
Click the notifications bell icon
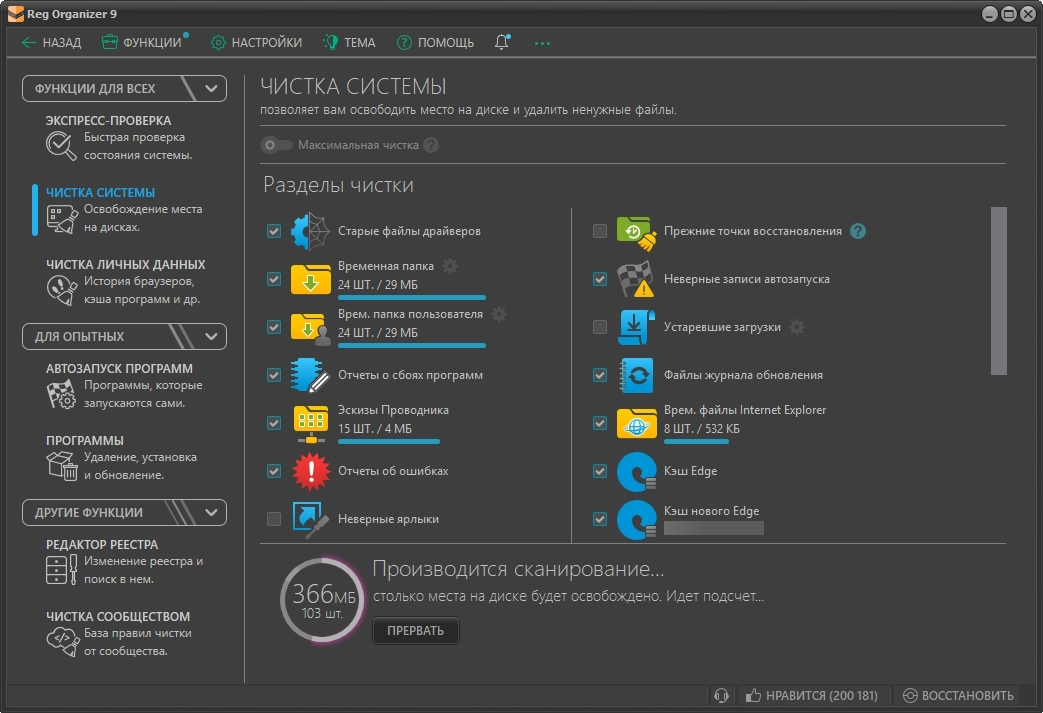click(501, 42)
